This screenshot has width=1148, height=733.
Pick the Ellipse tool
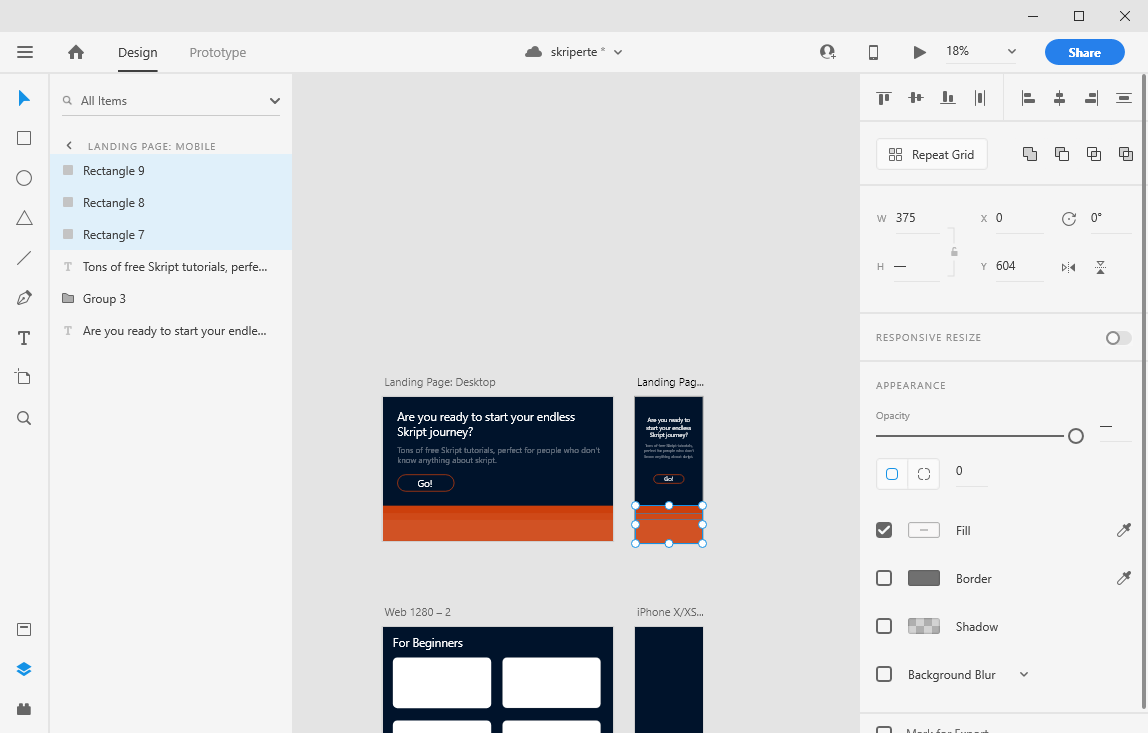[x=24, y=178]
